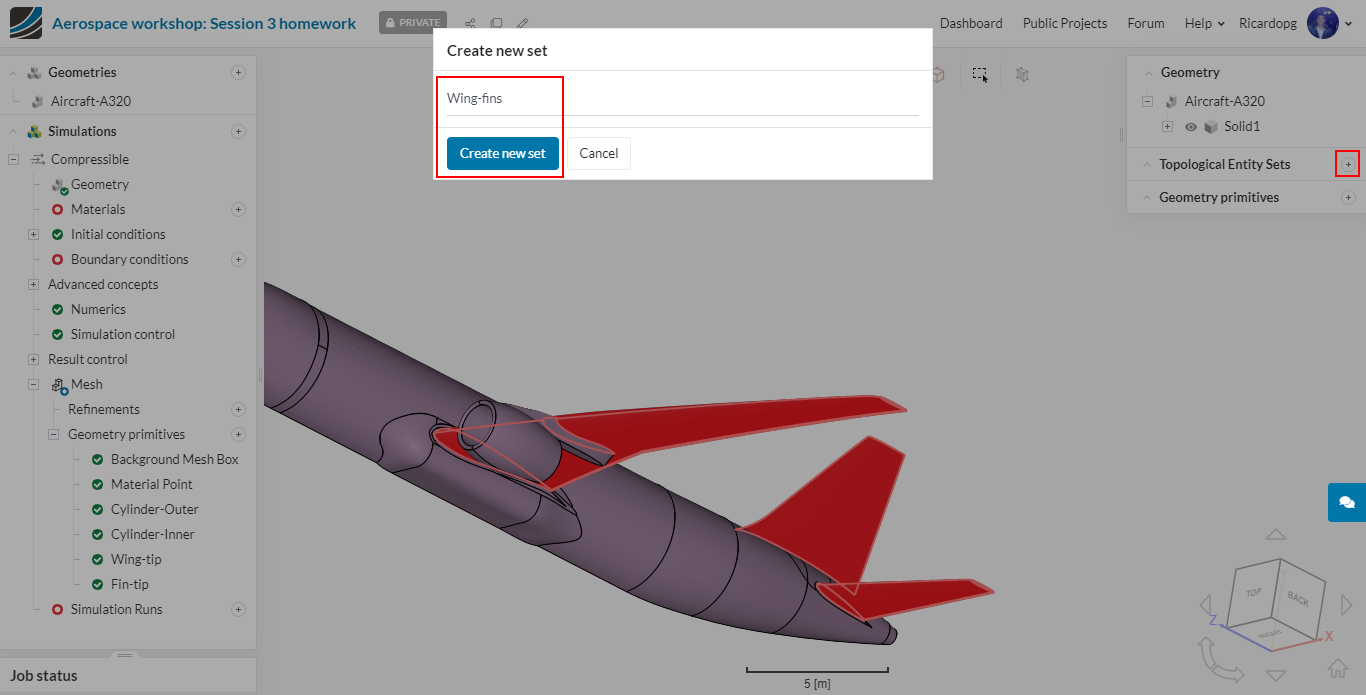
Task: Rotate view down with bottom arrow
Action: click(1276, 675)
